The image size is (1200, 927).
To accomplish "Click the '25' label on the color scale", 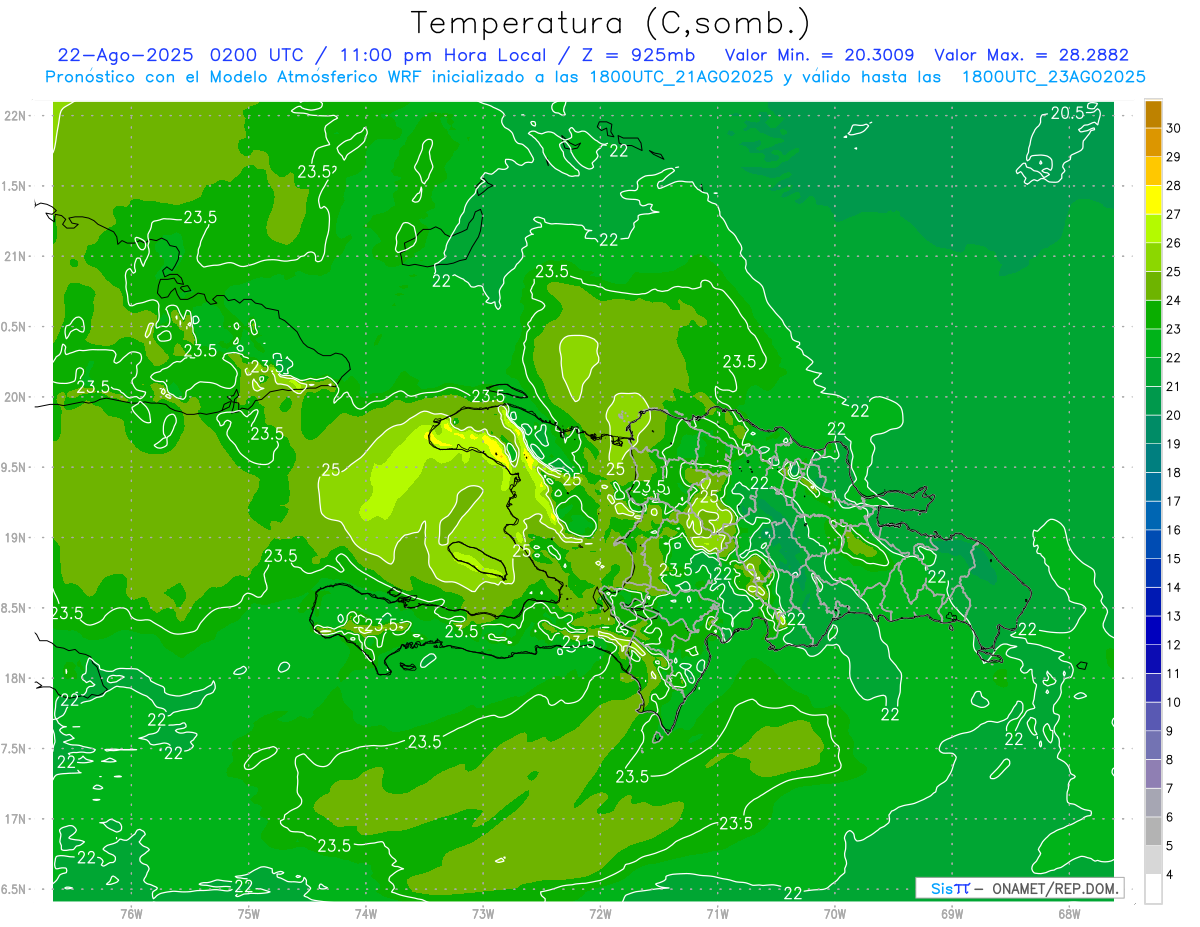I will 1174,272.
